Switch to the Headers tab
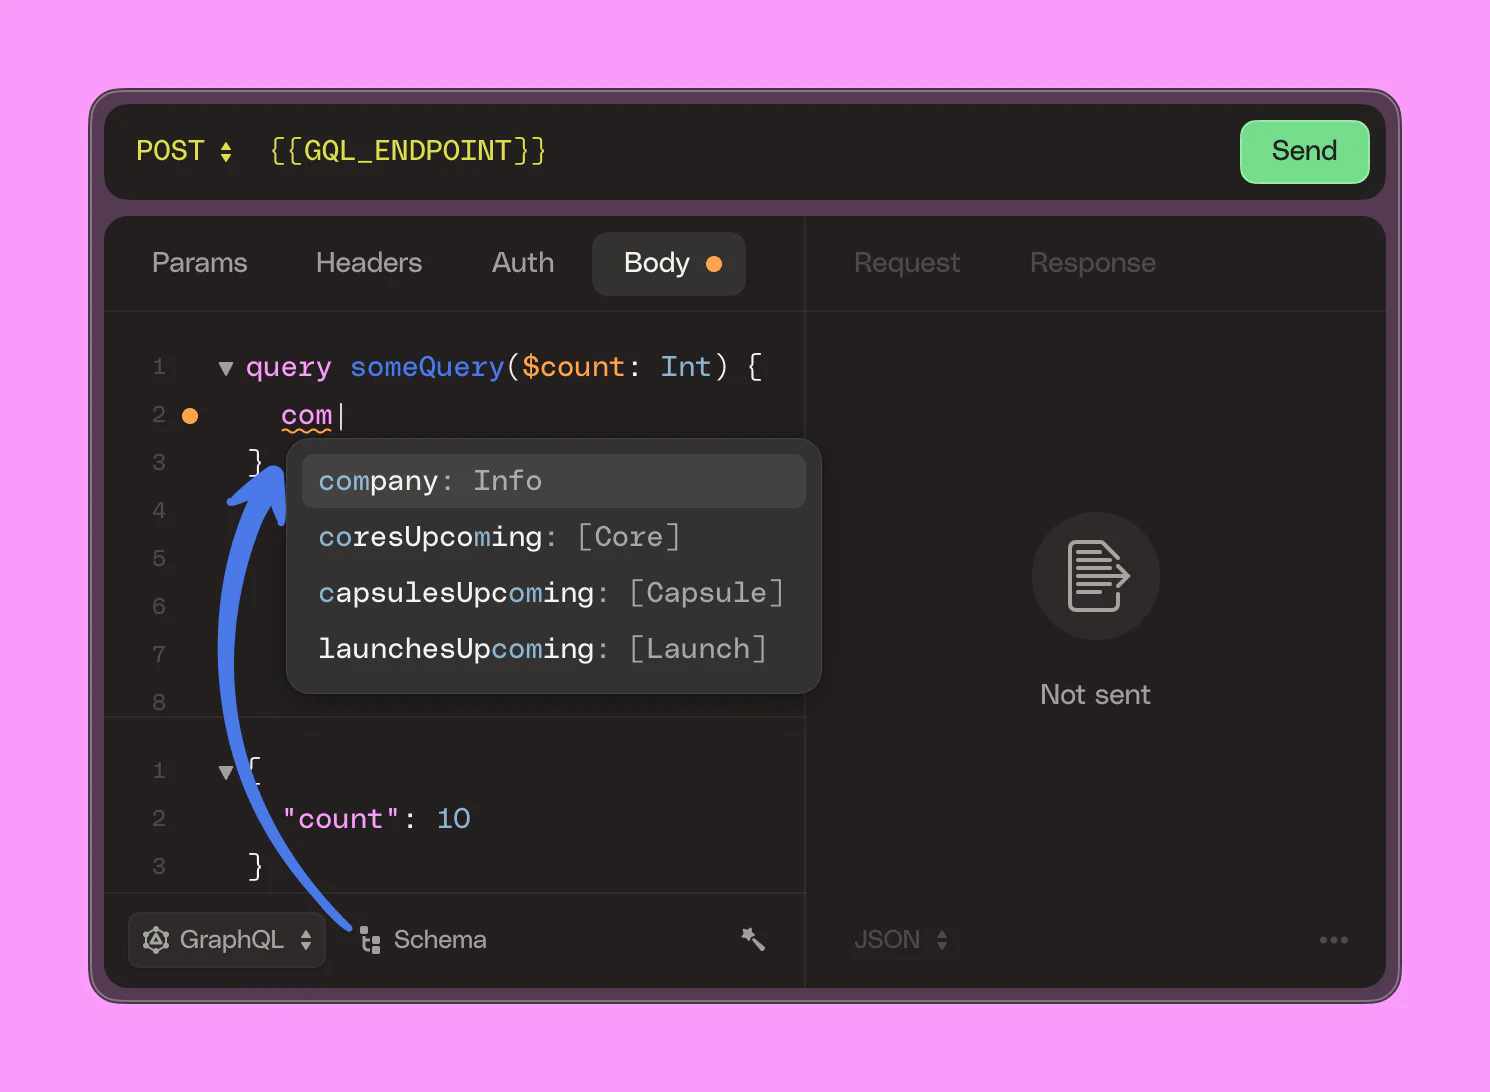Screen dimensions: 1490x1092 coord(368,263)
